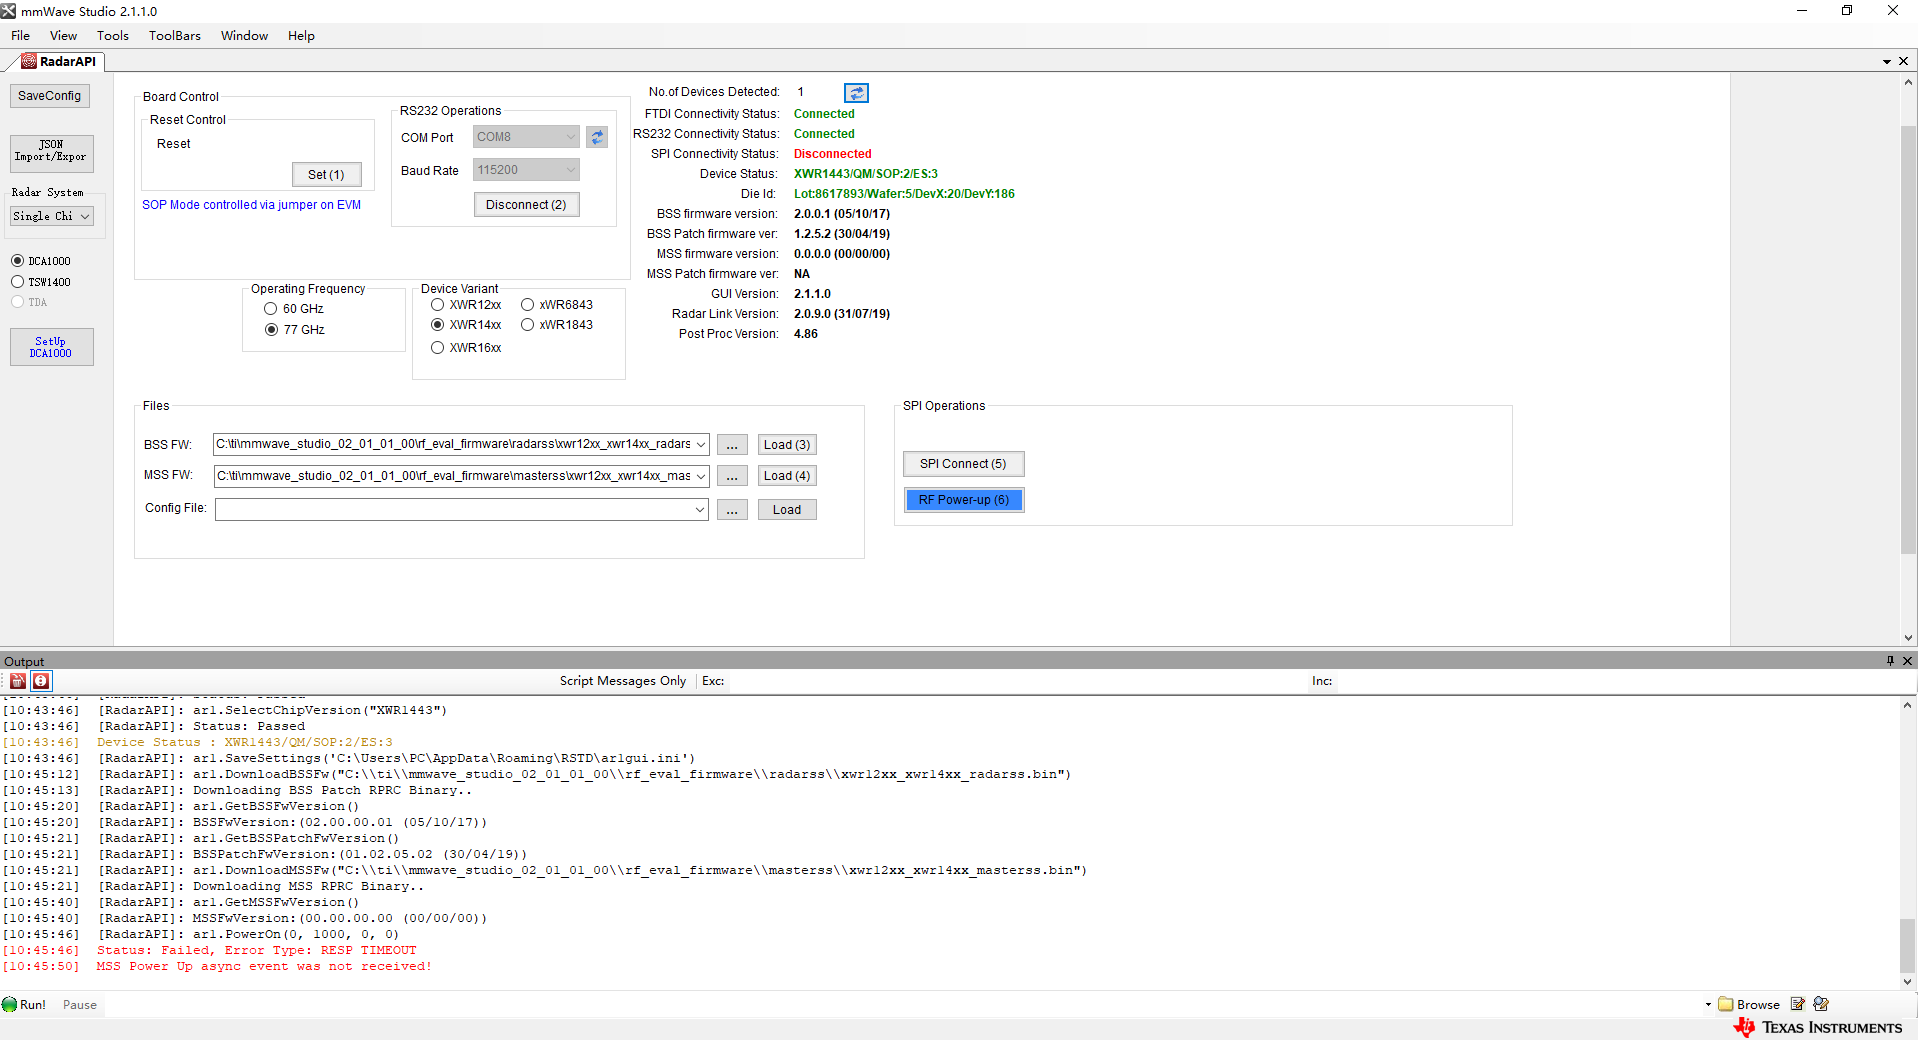Select xWR6843 device variant
This screenshot has height=1040, width=1918.
click(x=527, y=305)
